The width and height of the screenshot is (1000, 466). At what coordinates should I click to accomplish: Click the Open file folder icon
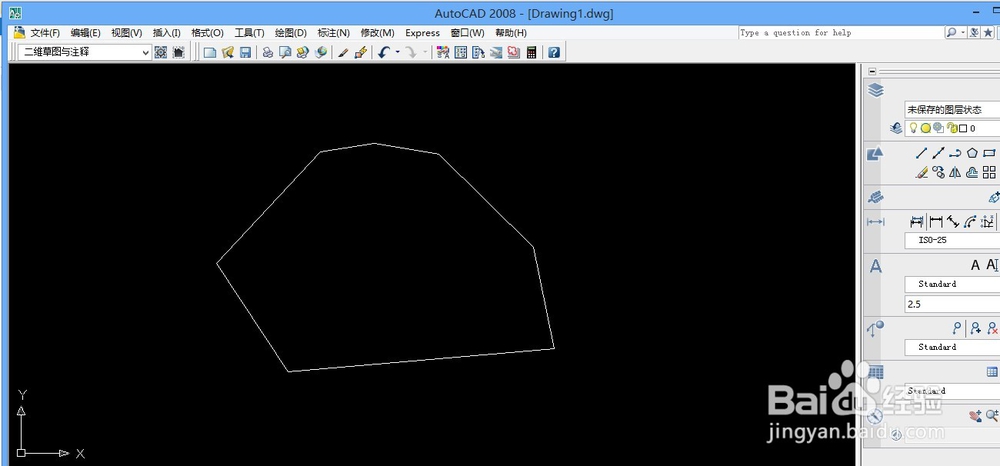click(x=228, y=52)
